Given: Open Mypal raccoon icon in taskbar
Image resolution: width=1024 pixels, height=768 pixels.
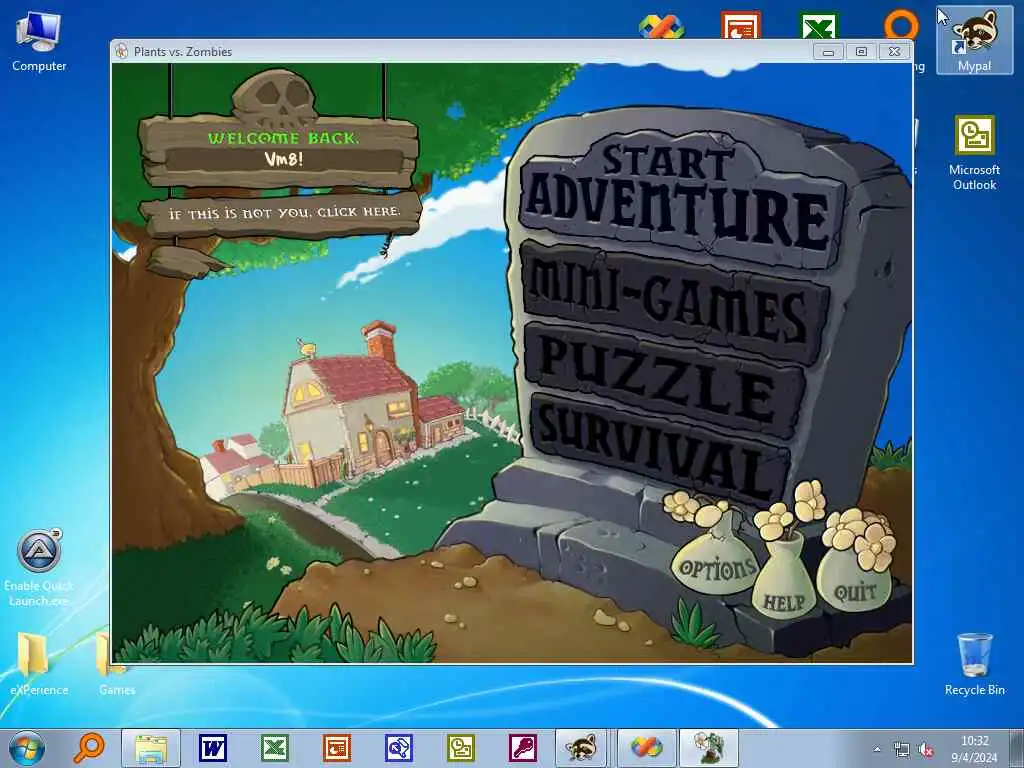Looking at the screenshot, I should 581,748.
